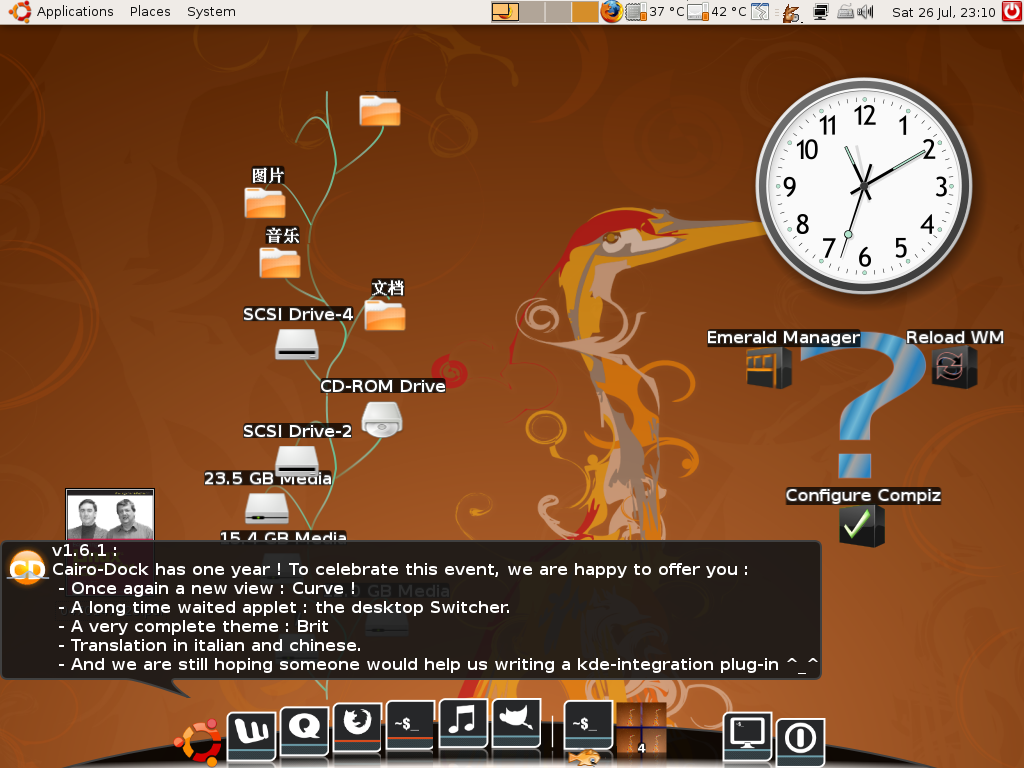Image resolution: width=1024 pixels, height=768 pixels.
Task: Open the SCSI Drive-4 icon
Action: click(x=297, y=344)
